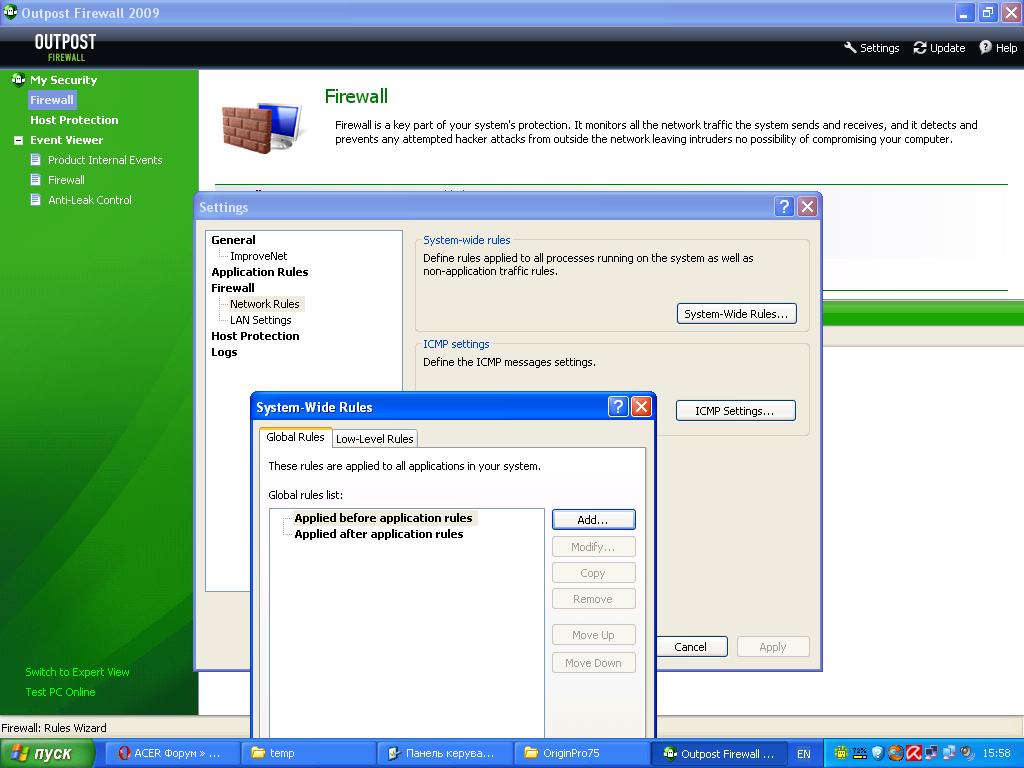Viewport: 1024px width, 768px height.
Task: Click the System-Wide Rules... button
Action: (x=736, y=313)
